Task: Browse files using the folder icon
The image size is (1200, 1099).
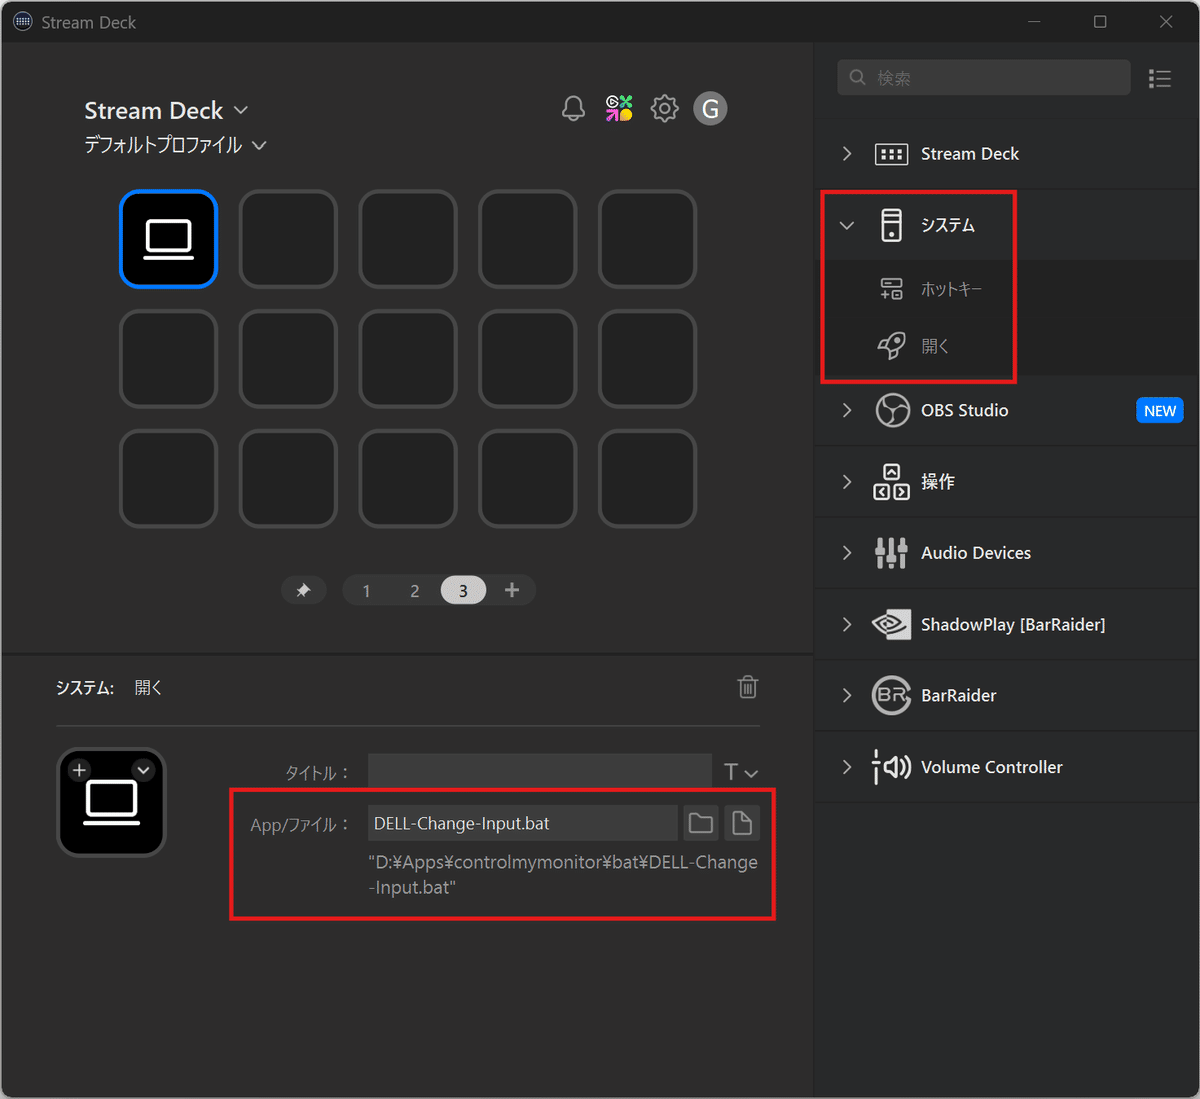Action: click(x=700, y=822)
